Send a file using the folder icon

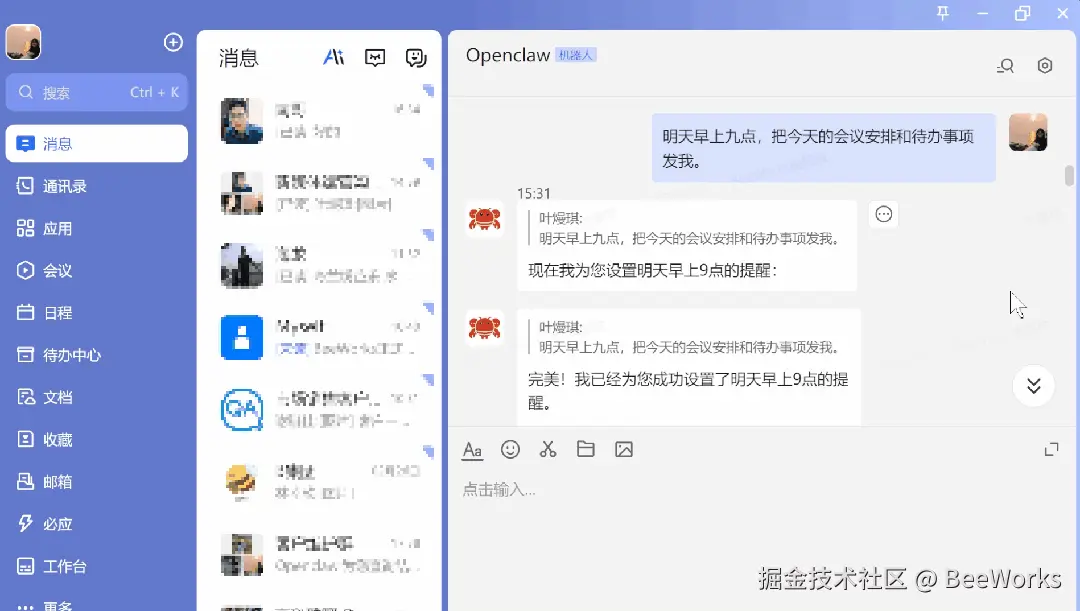[586, 449]
